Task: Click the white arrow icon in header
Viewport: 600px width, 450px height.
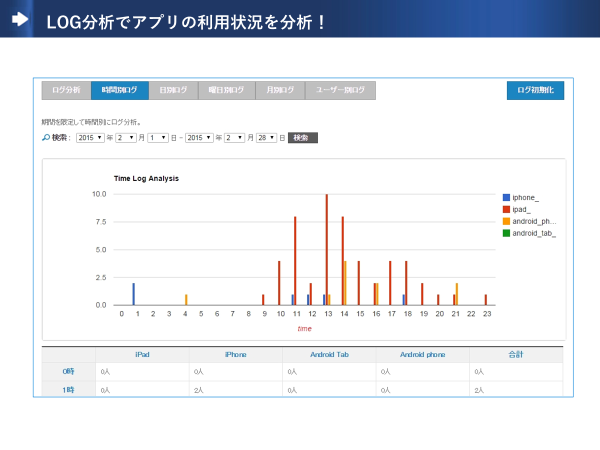Action: pos(19,19)
